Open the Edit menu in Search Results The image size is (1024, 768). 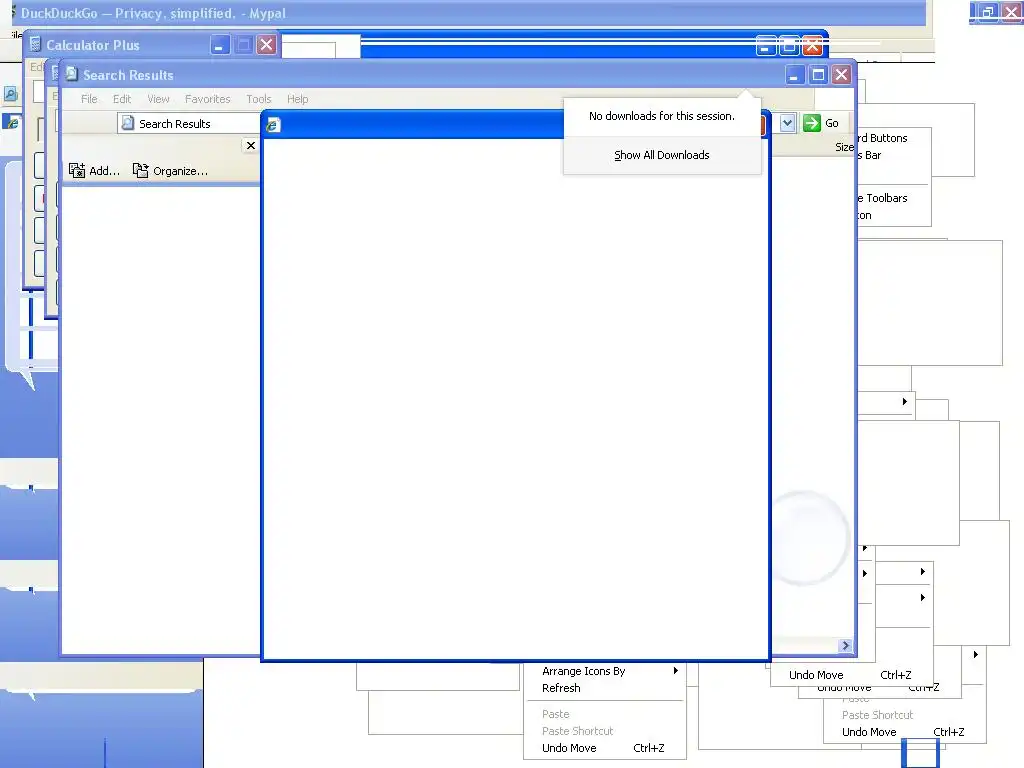tap(121, 99)
